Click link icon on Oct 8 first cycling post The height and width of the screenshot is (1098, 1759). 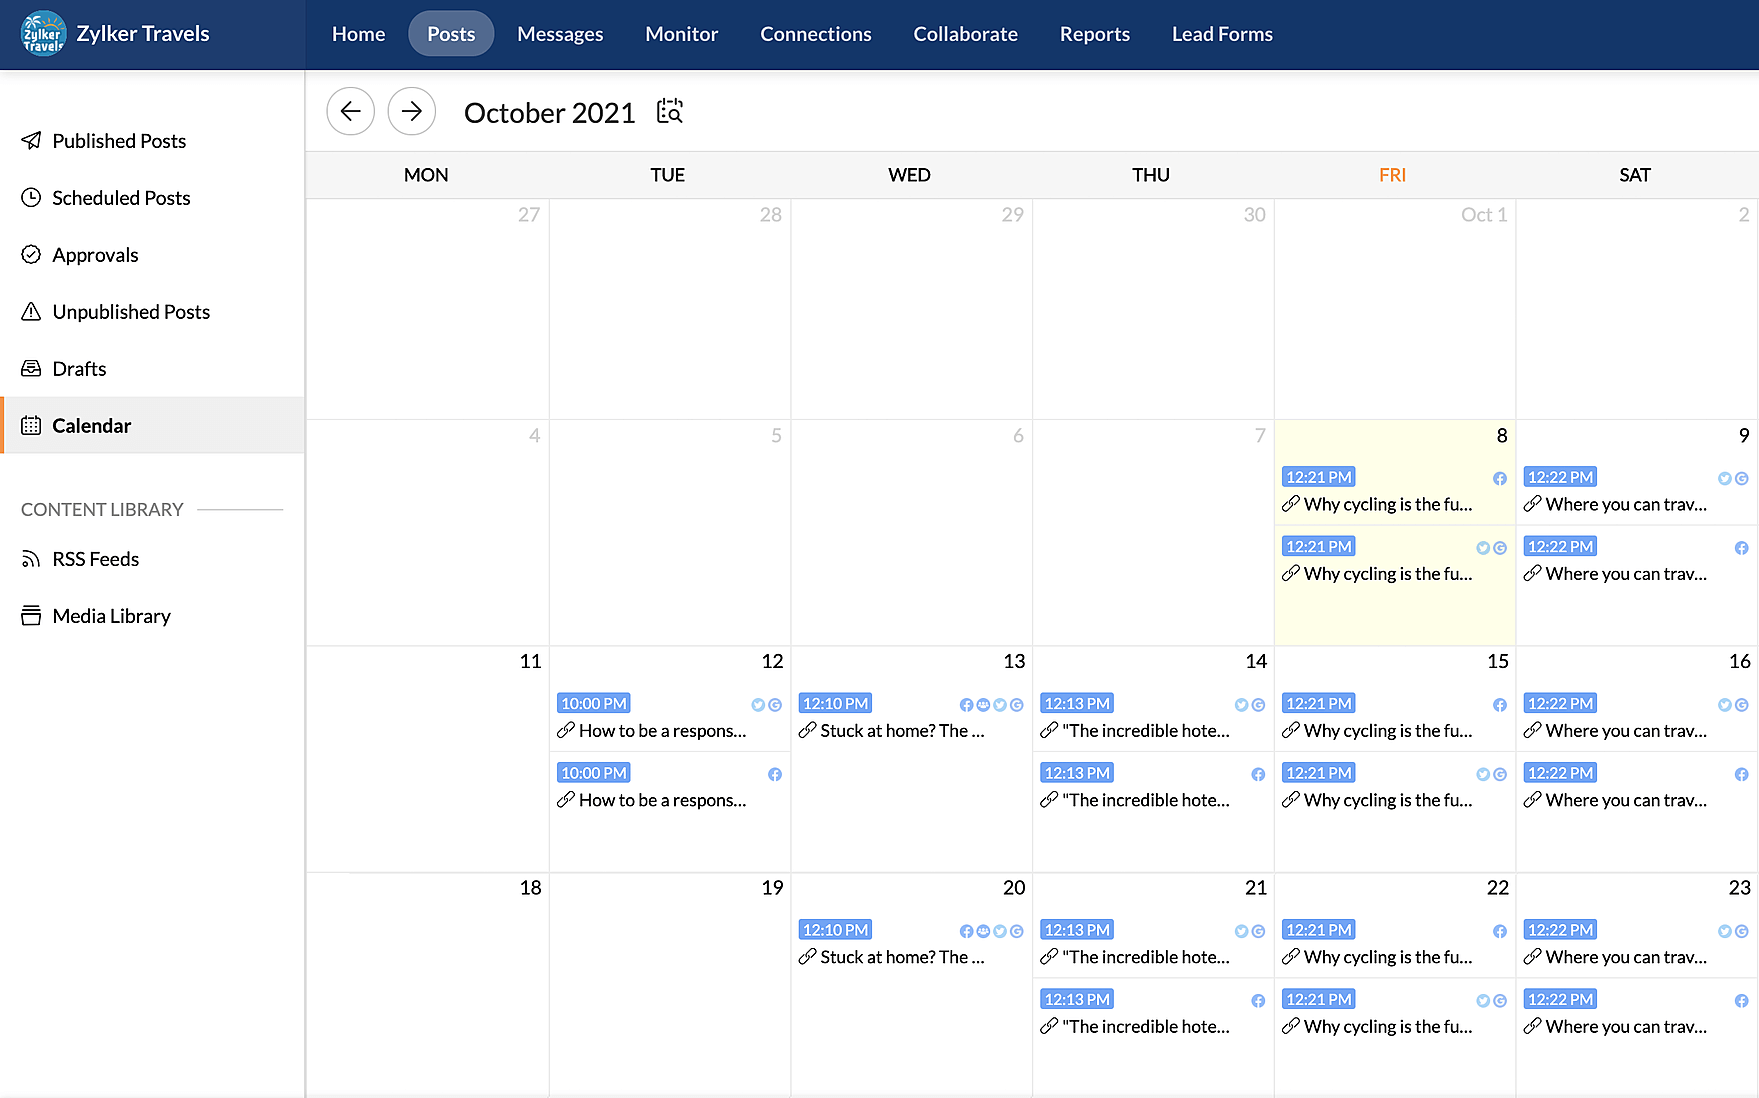[x=1291, y=504]
